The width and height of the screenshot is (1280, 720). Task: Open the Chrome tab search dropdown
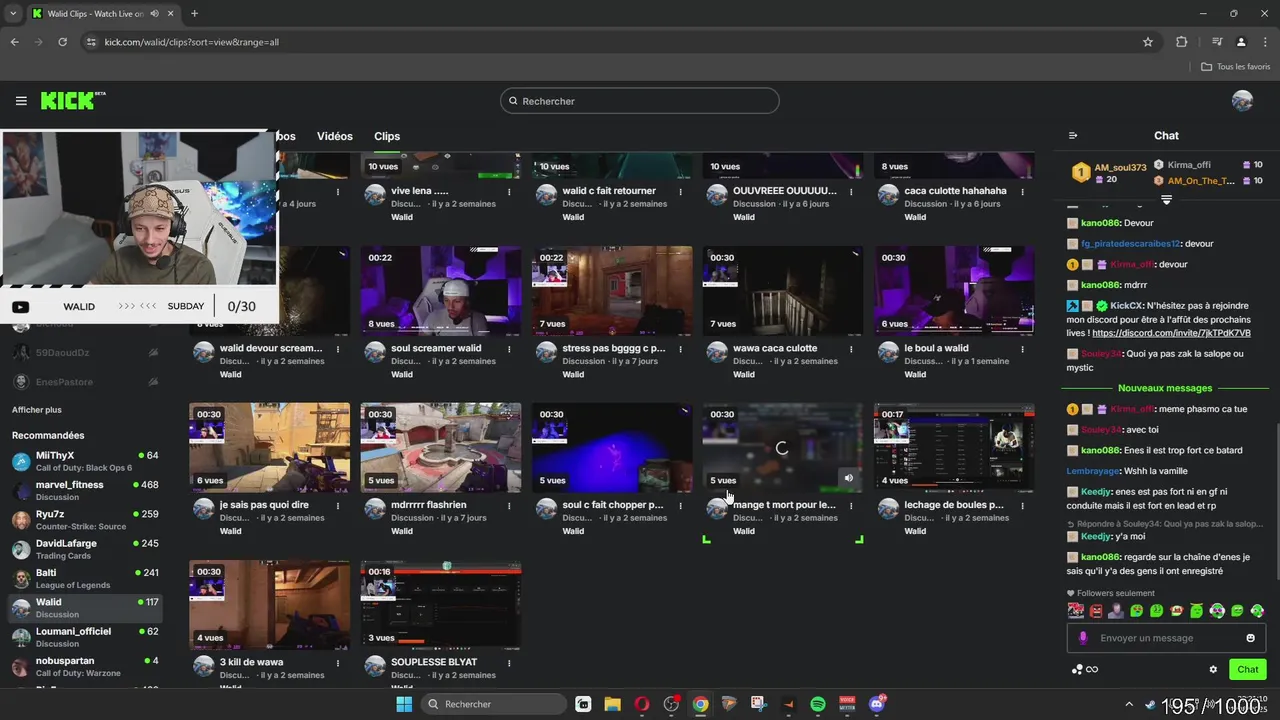point(13,14)
